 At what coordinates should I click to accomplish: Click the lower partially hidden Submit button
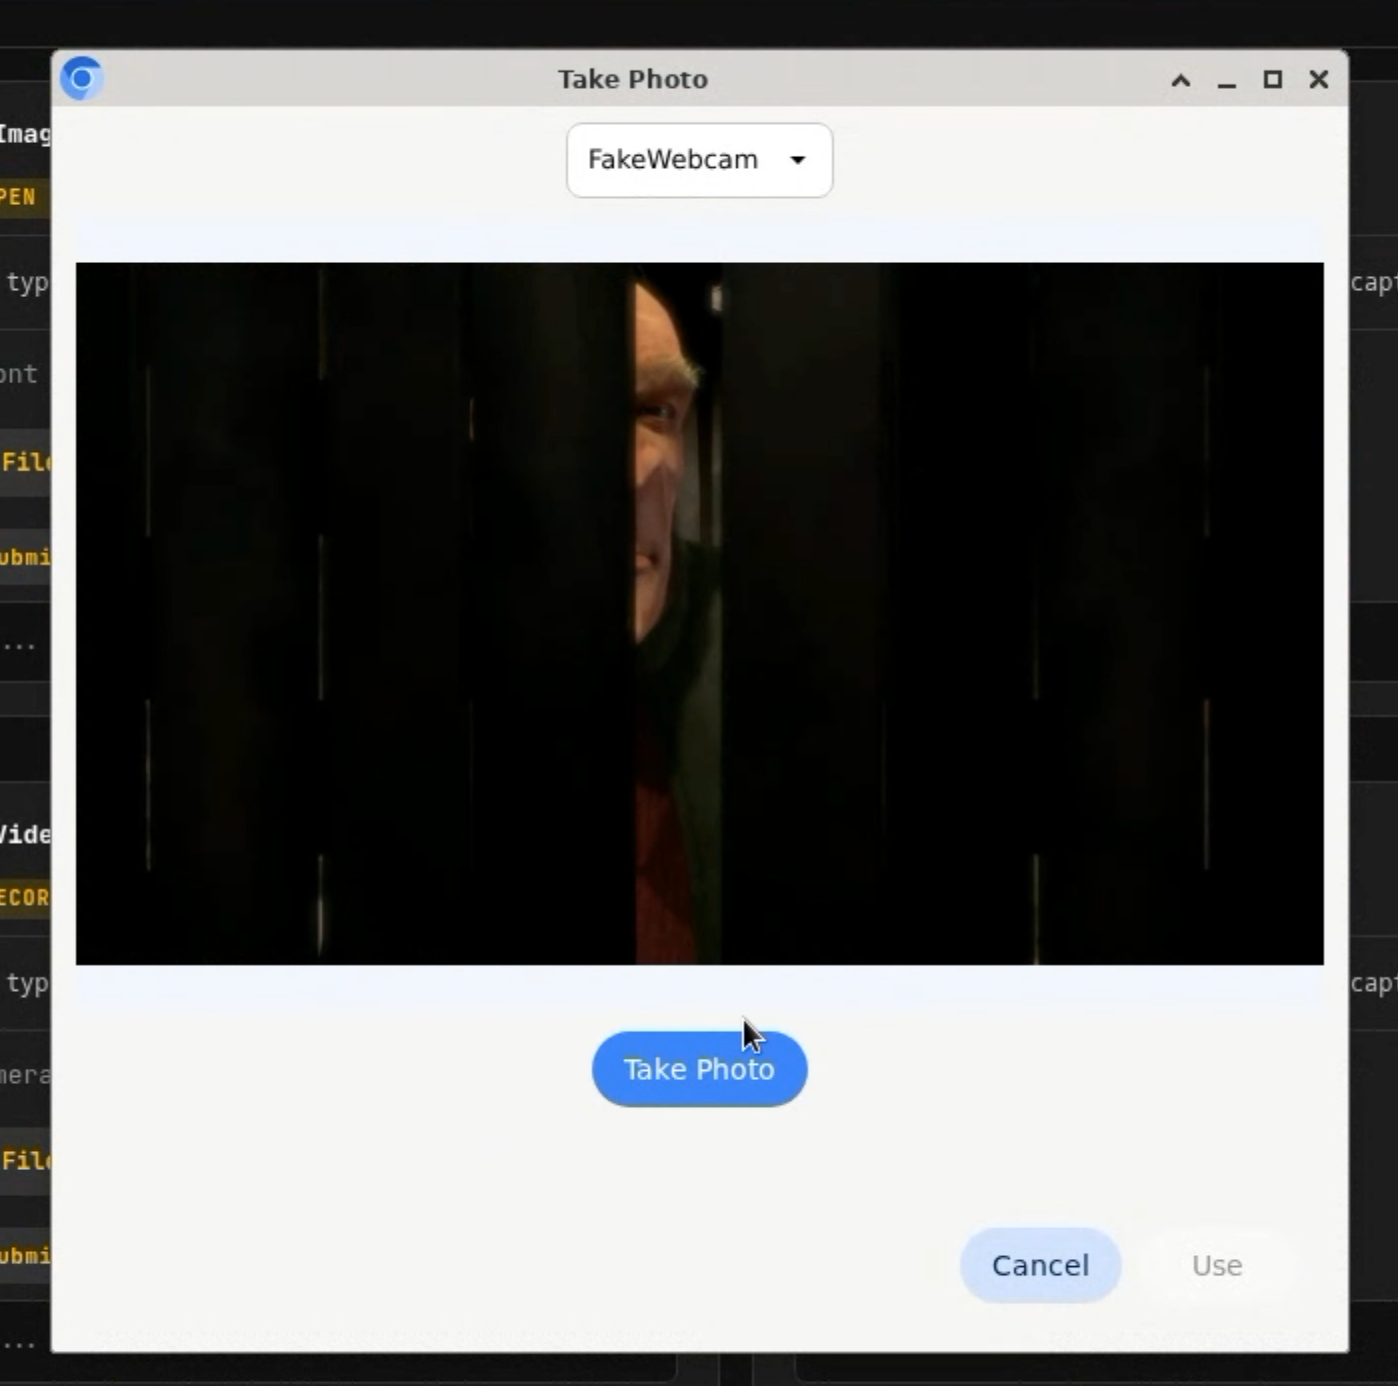pos(24,1255)
